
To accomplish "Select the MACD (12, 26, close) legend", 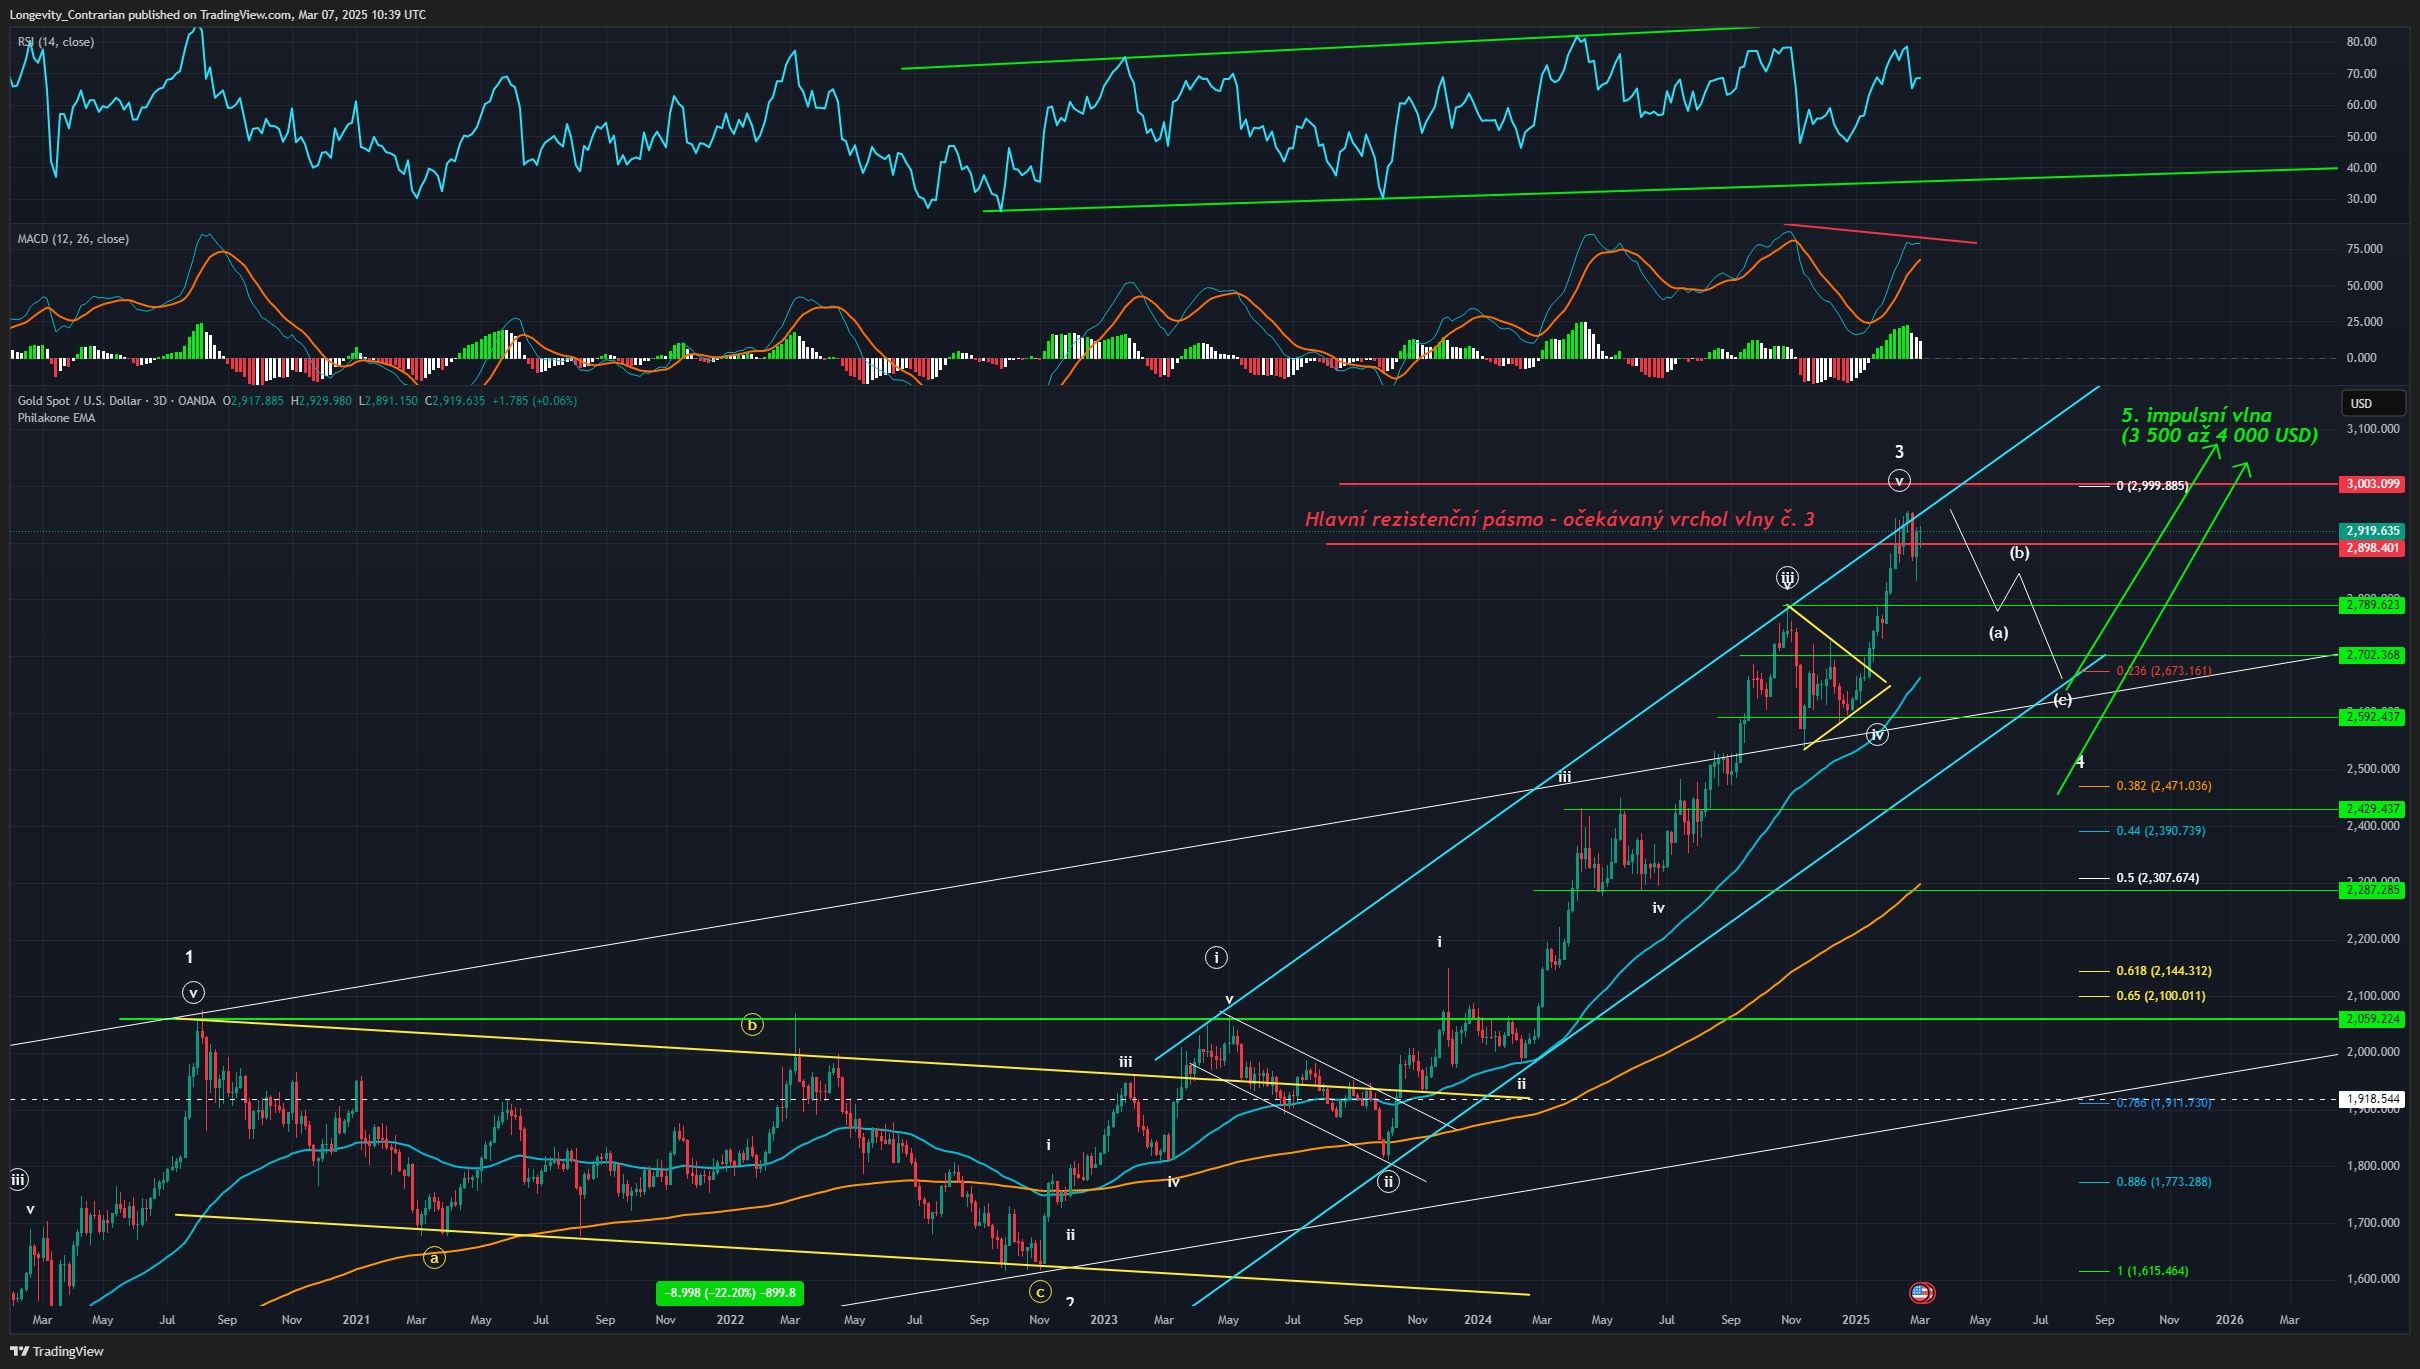I will tap(73, 239).
